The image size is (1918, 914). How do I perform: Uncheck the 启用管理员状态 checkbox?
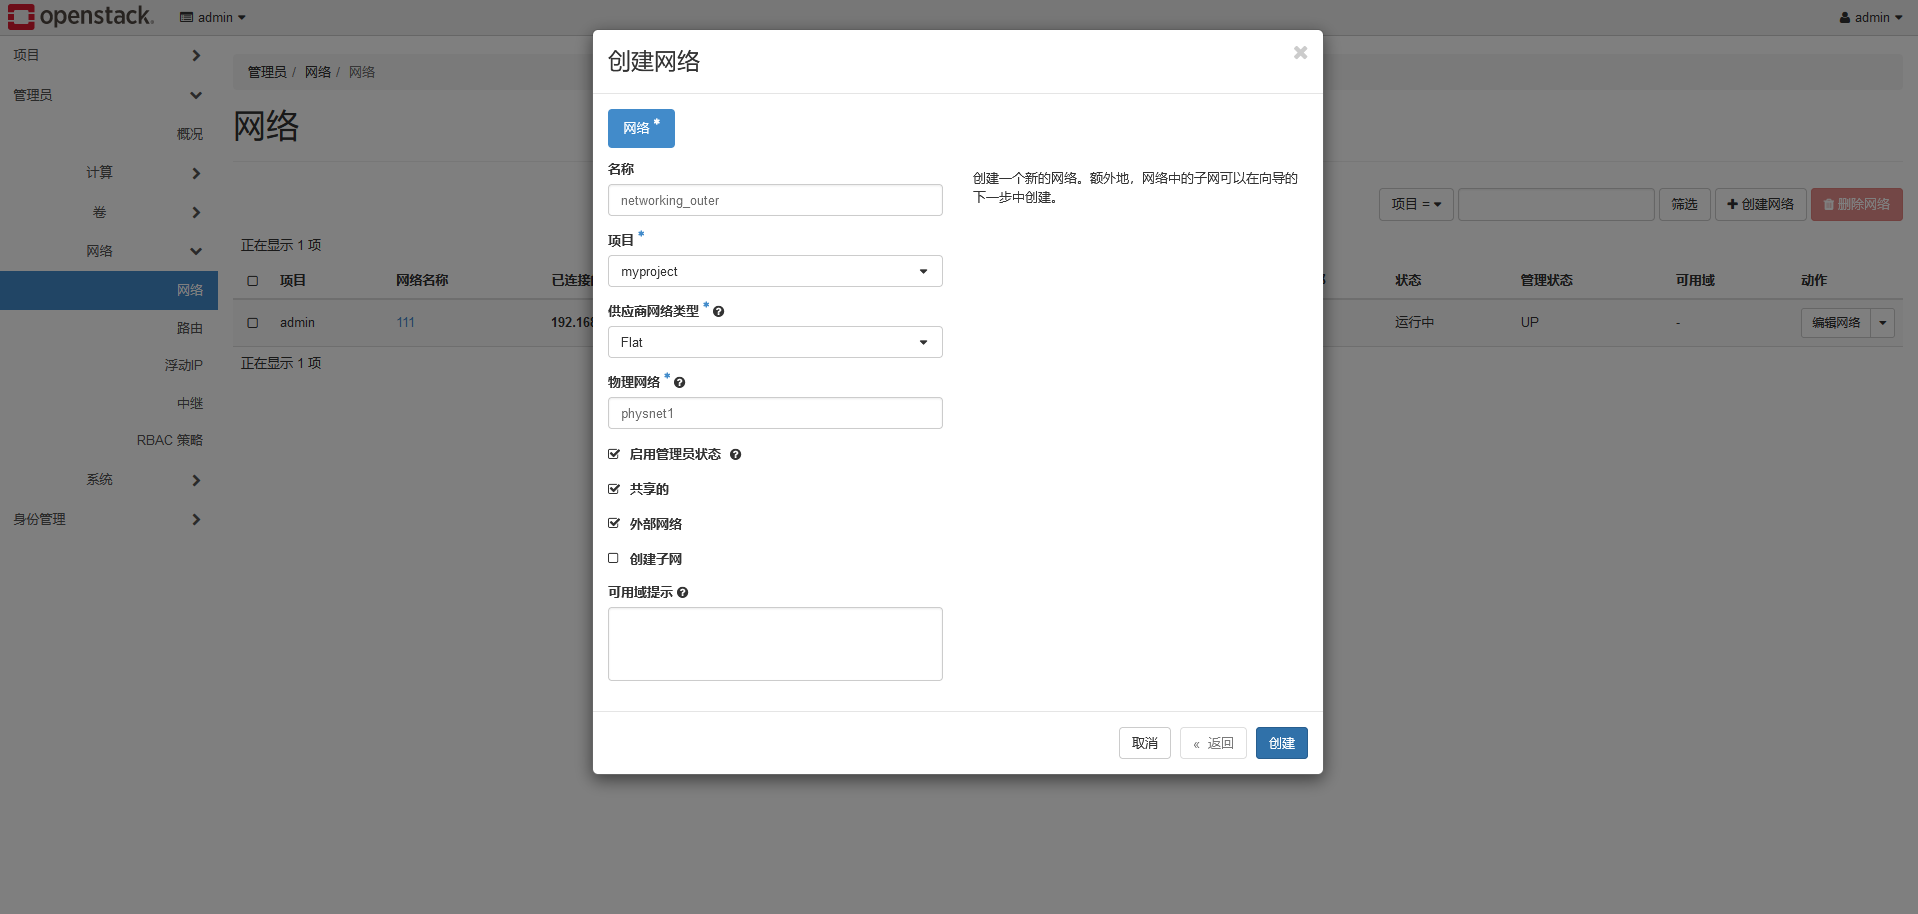click(614, 454)
